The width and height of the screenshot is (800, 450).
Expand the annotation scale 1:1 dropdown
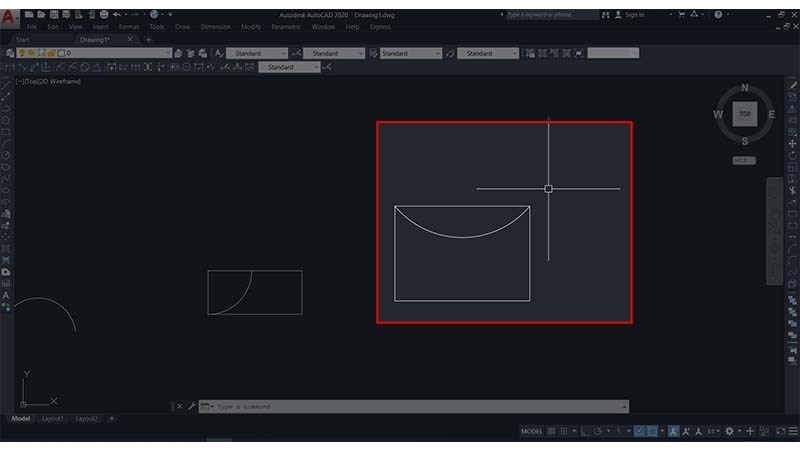pos(713,432)
